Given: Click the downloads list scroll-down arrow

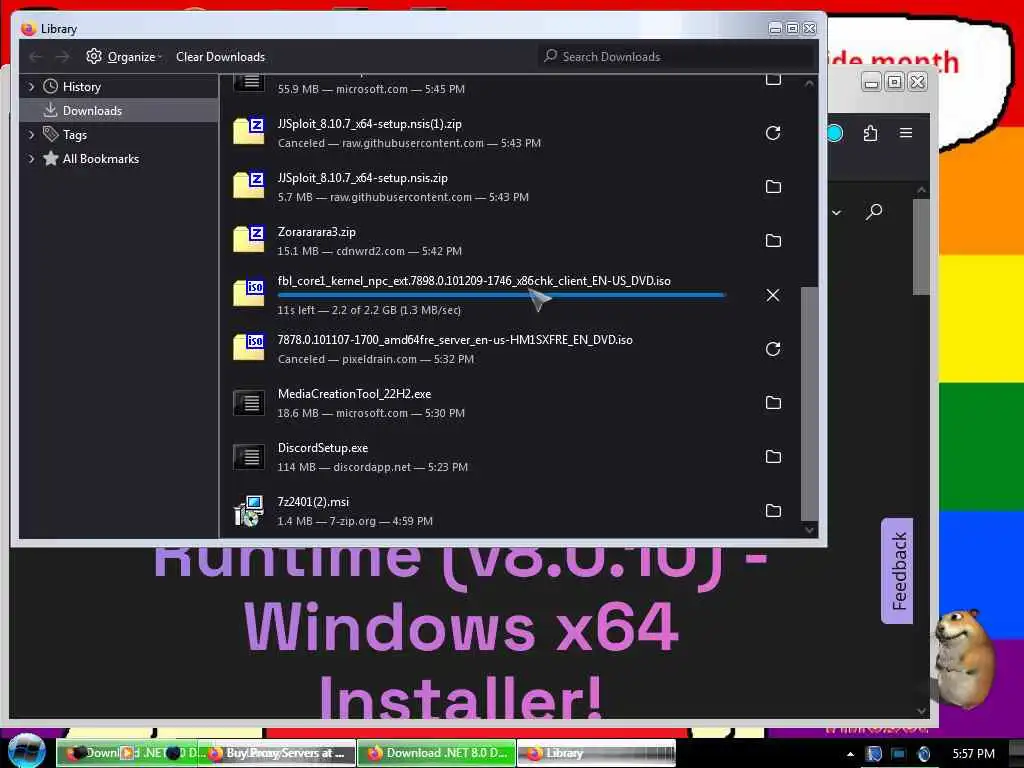Looking at the screenshot, I should (x=809, y=530).
